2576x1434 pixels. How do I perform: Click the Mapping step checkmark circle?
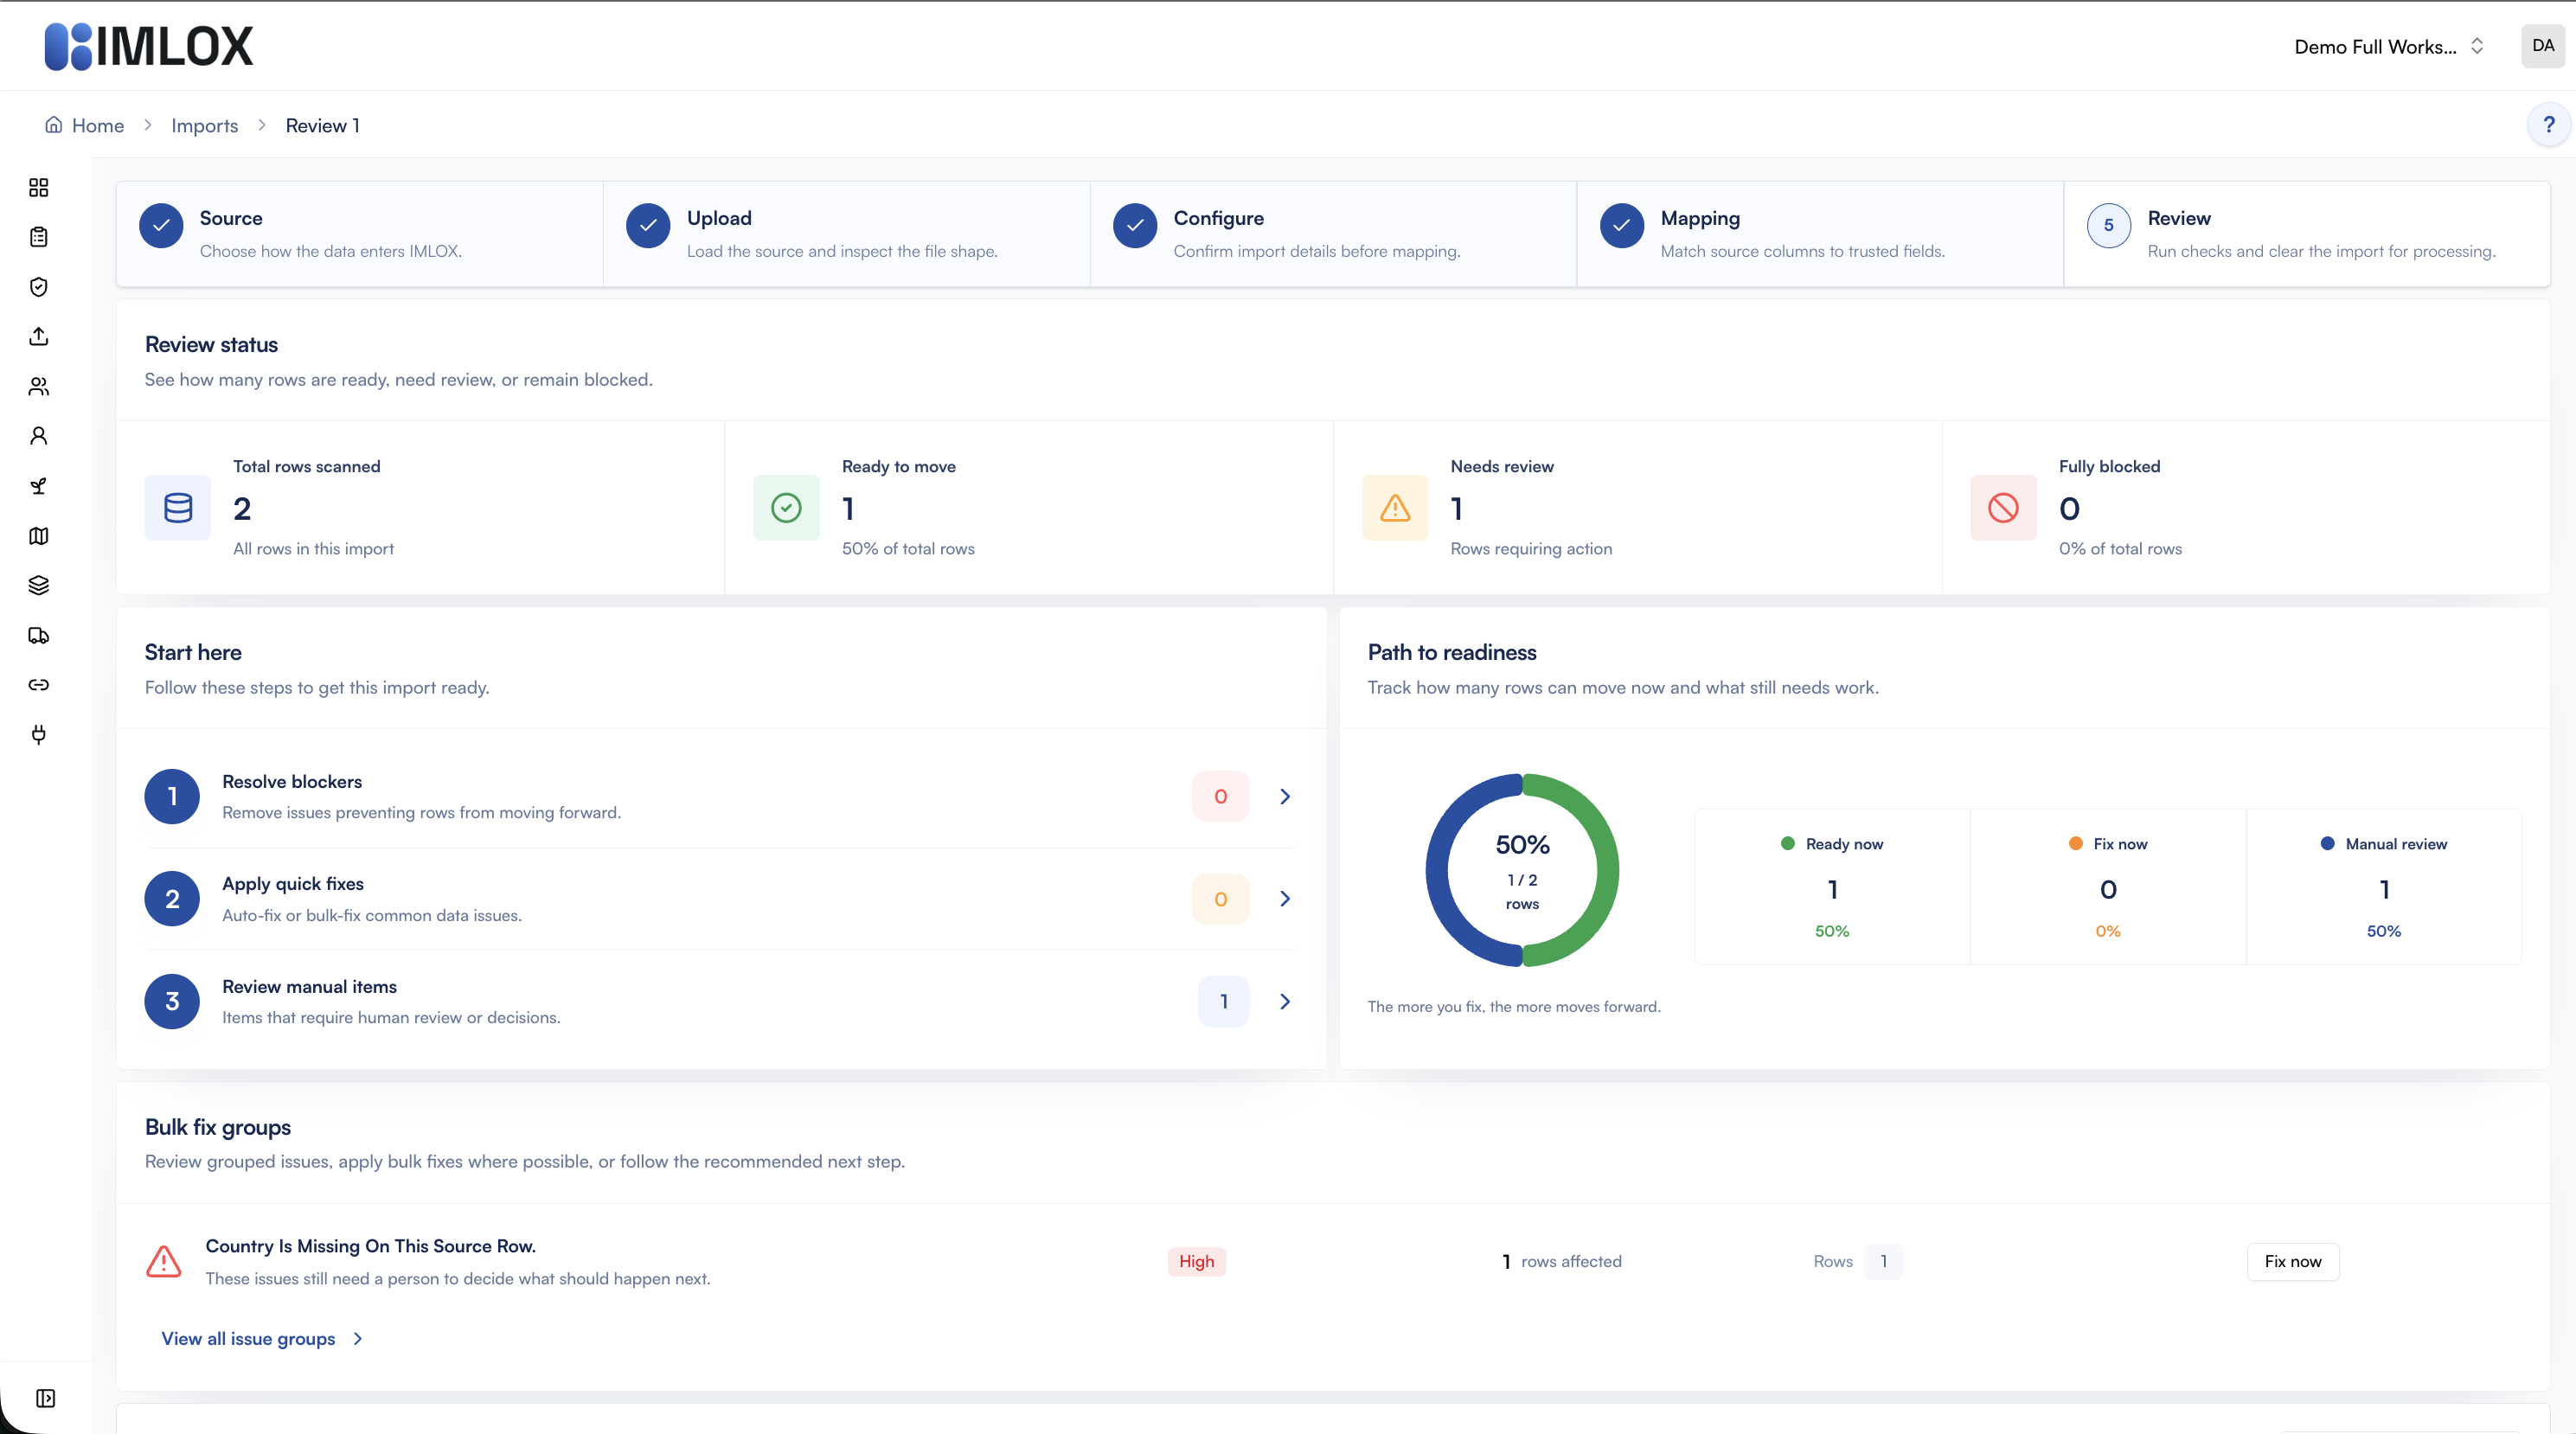coord(1622,226)
